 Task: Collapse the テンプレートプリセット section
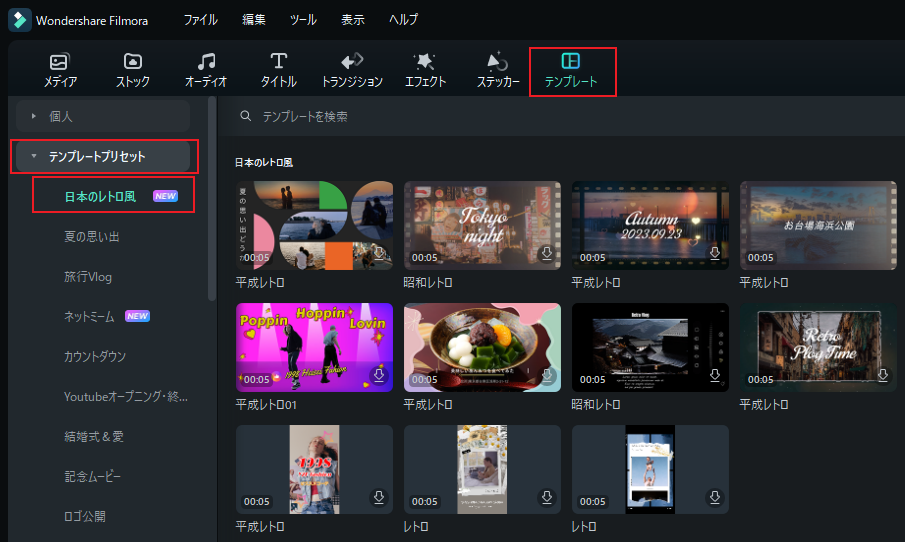point(33,156)
